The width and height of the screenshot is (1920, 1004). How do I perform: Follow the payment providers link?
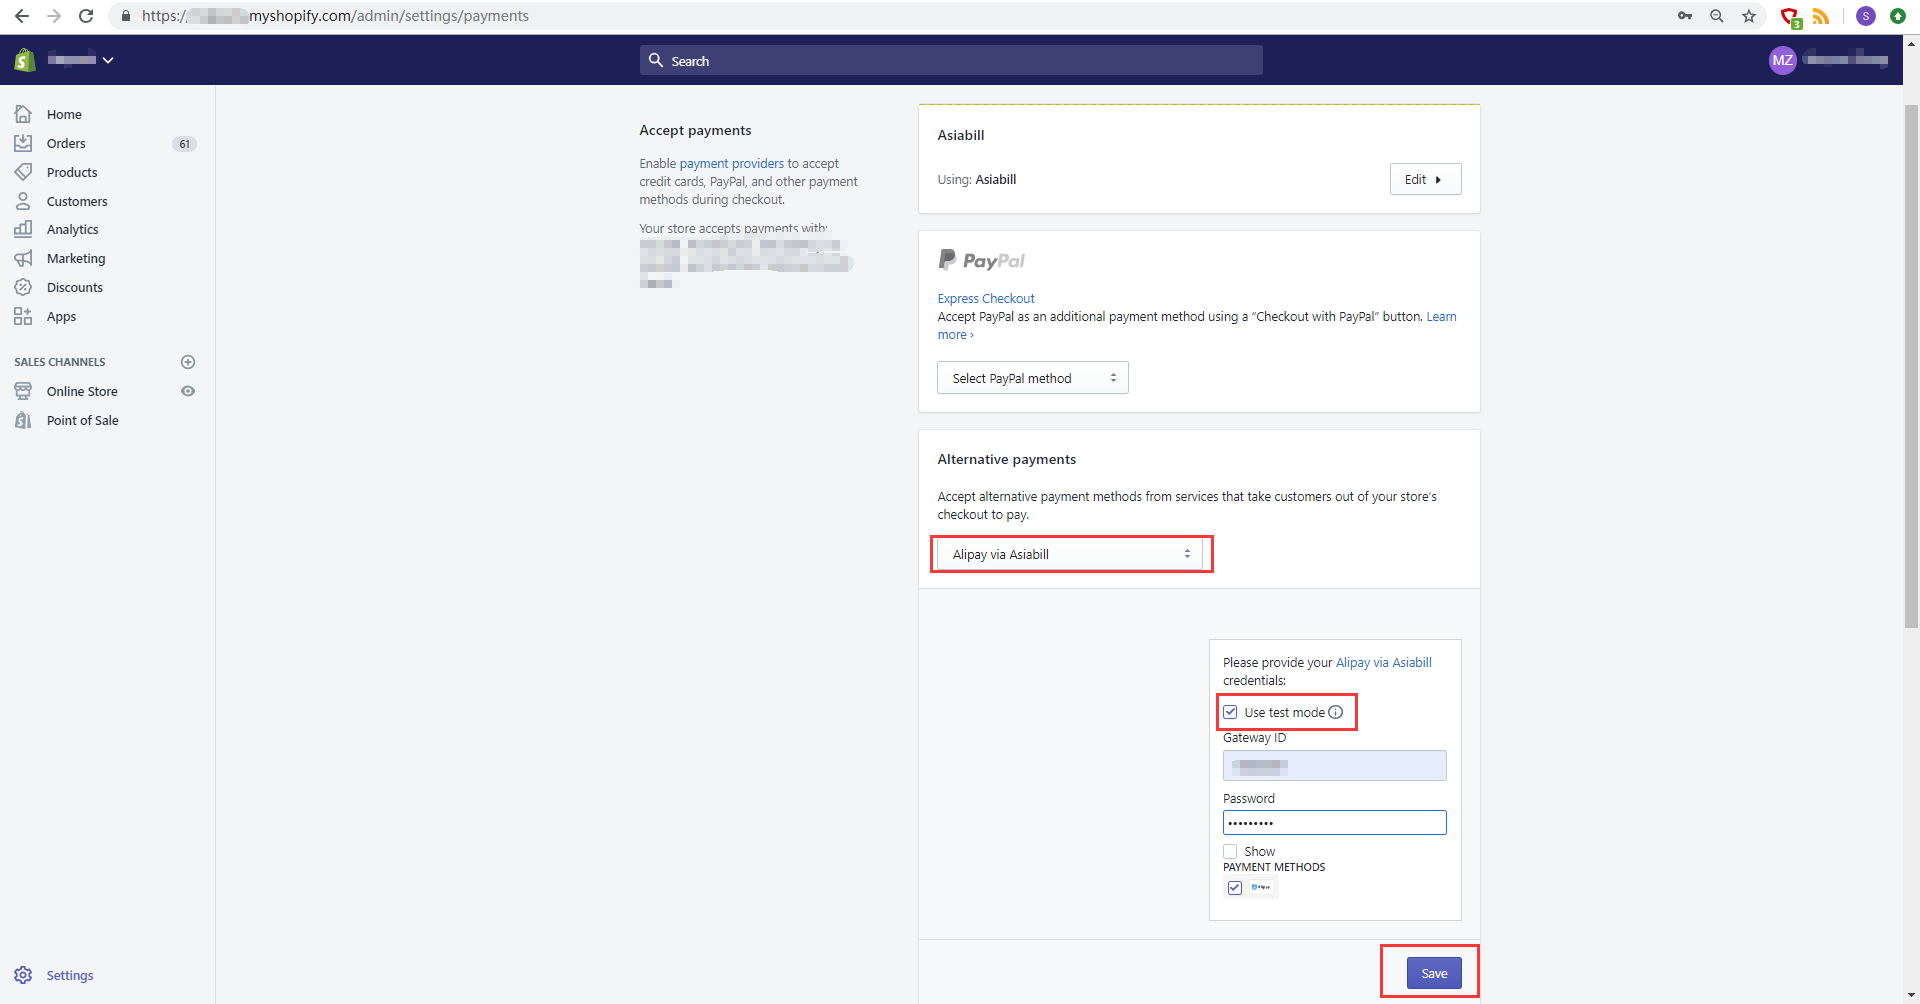pos(732,163)
